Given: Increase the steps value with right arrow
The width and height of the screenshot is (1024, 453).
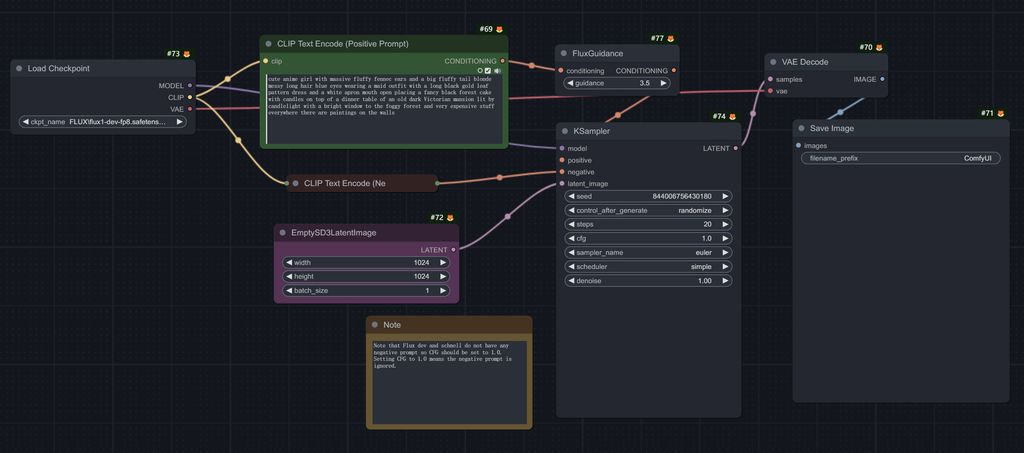Looking at the screenshot, I should point(725,225).
